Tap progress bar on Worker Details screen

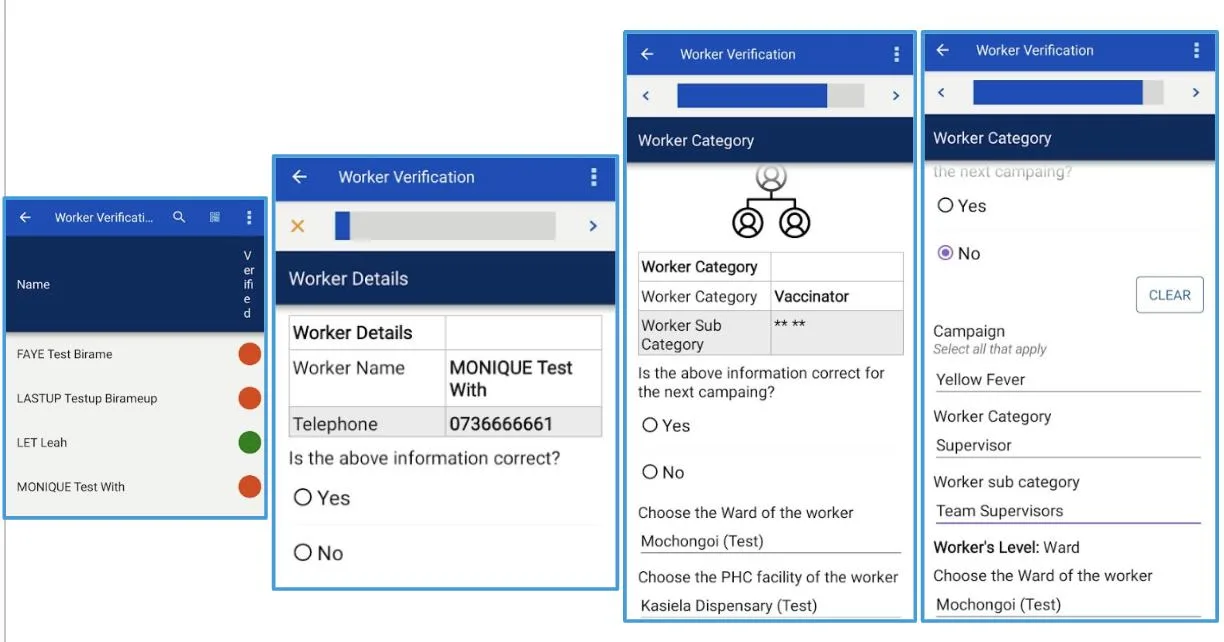coord(445,226)
